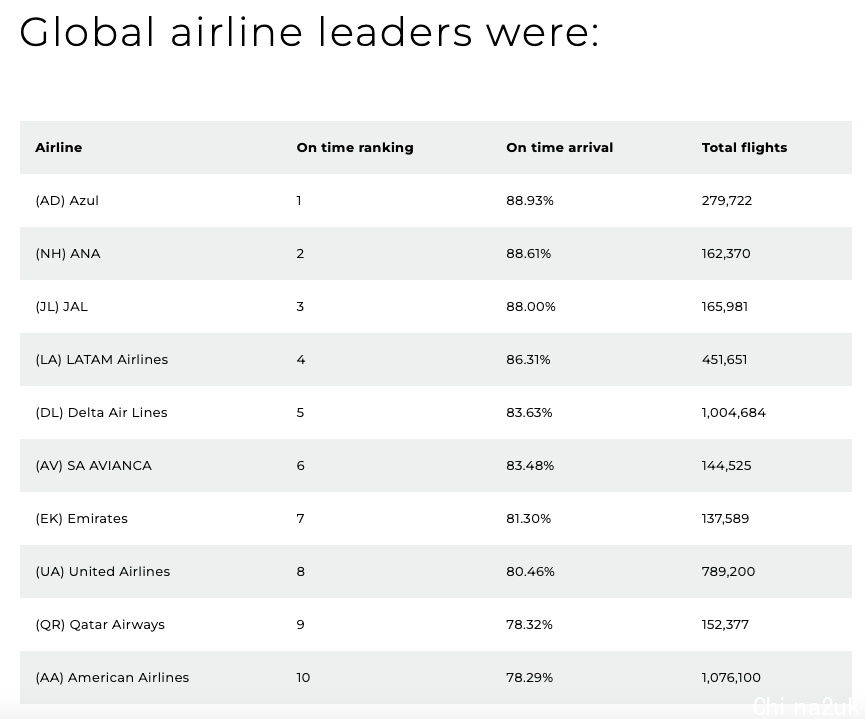Click the On time arrival column header
Image resolution: width=865 pixels, height=719 pixels.
click(x=559, y=147)
